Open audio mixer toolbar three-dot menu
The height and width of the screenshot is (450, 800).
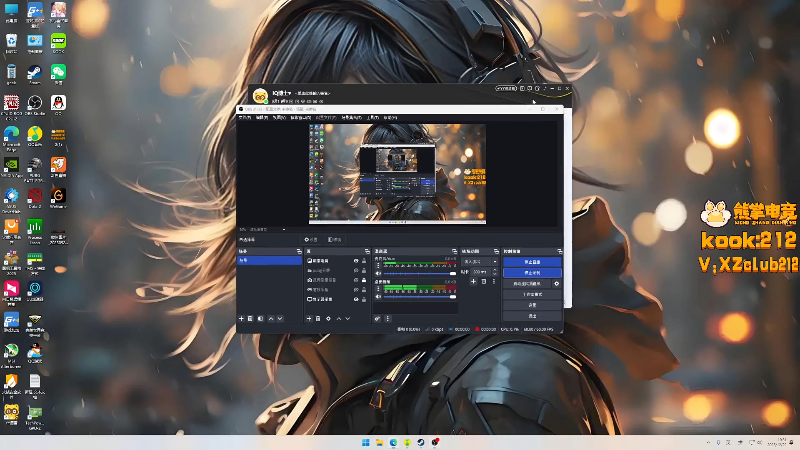coord(388,318)
